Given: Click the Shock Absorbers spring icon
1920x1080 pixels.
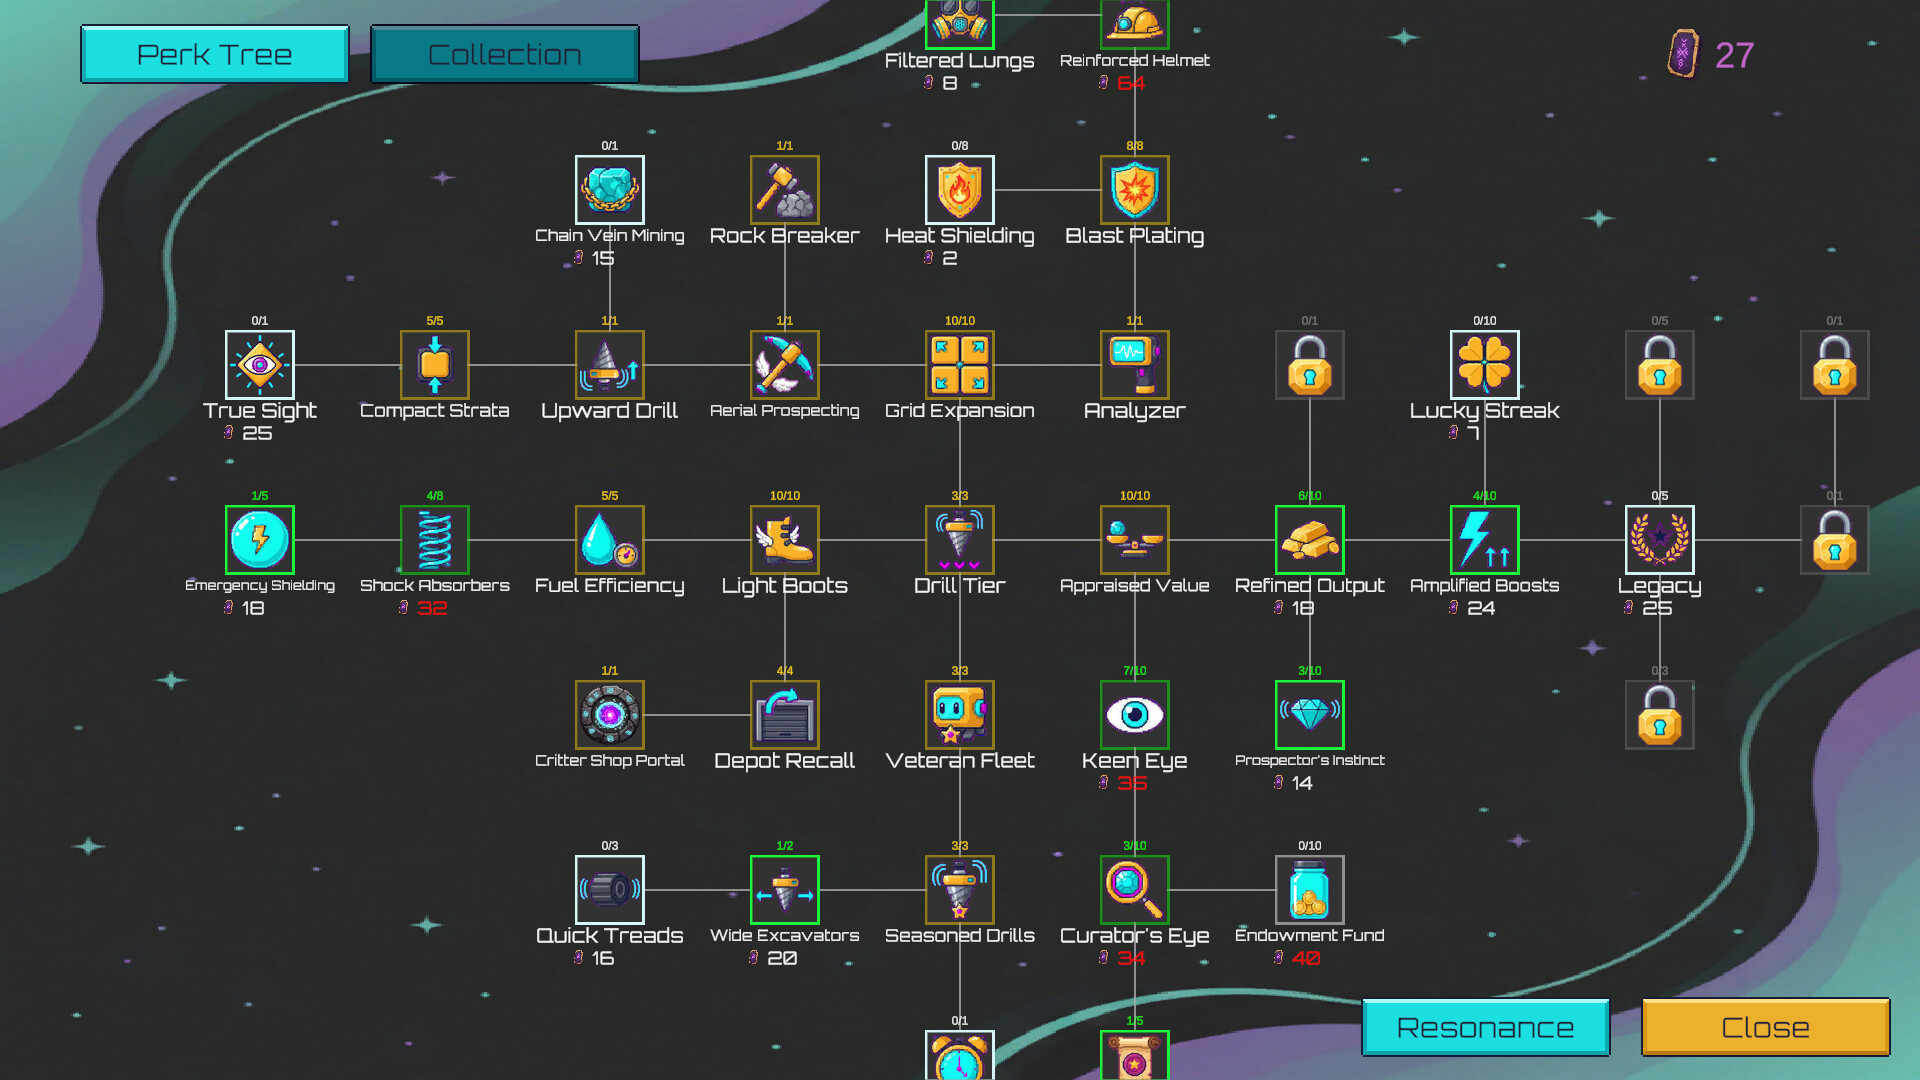Looking at the screenshot, I should (435, 540).
